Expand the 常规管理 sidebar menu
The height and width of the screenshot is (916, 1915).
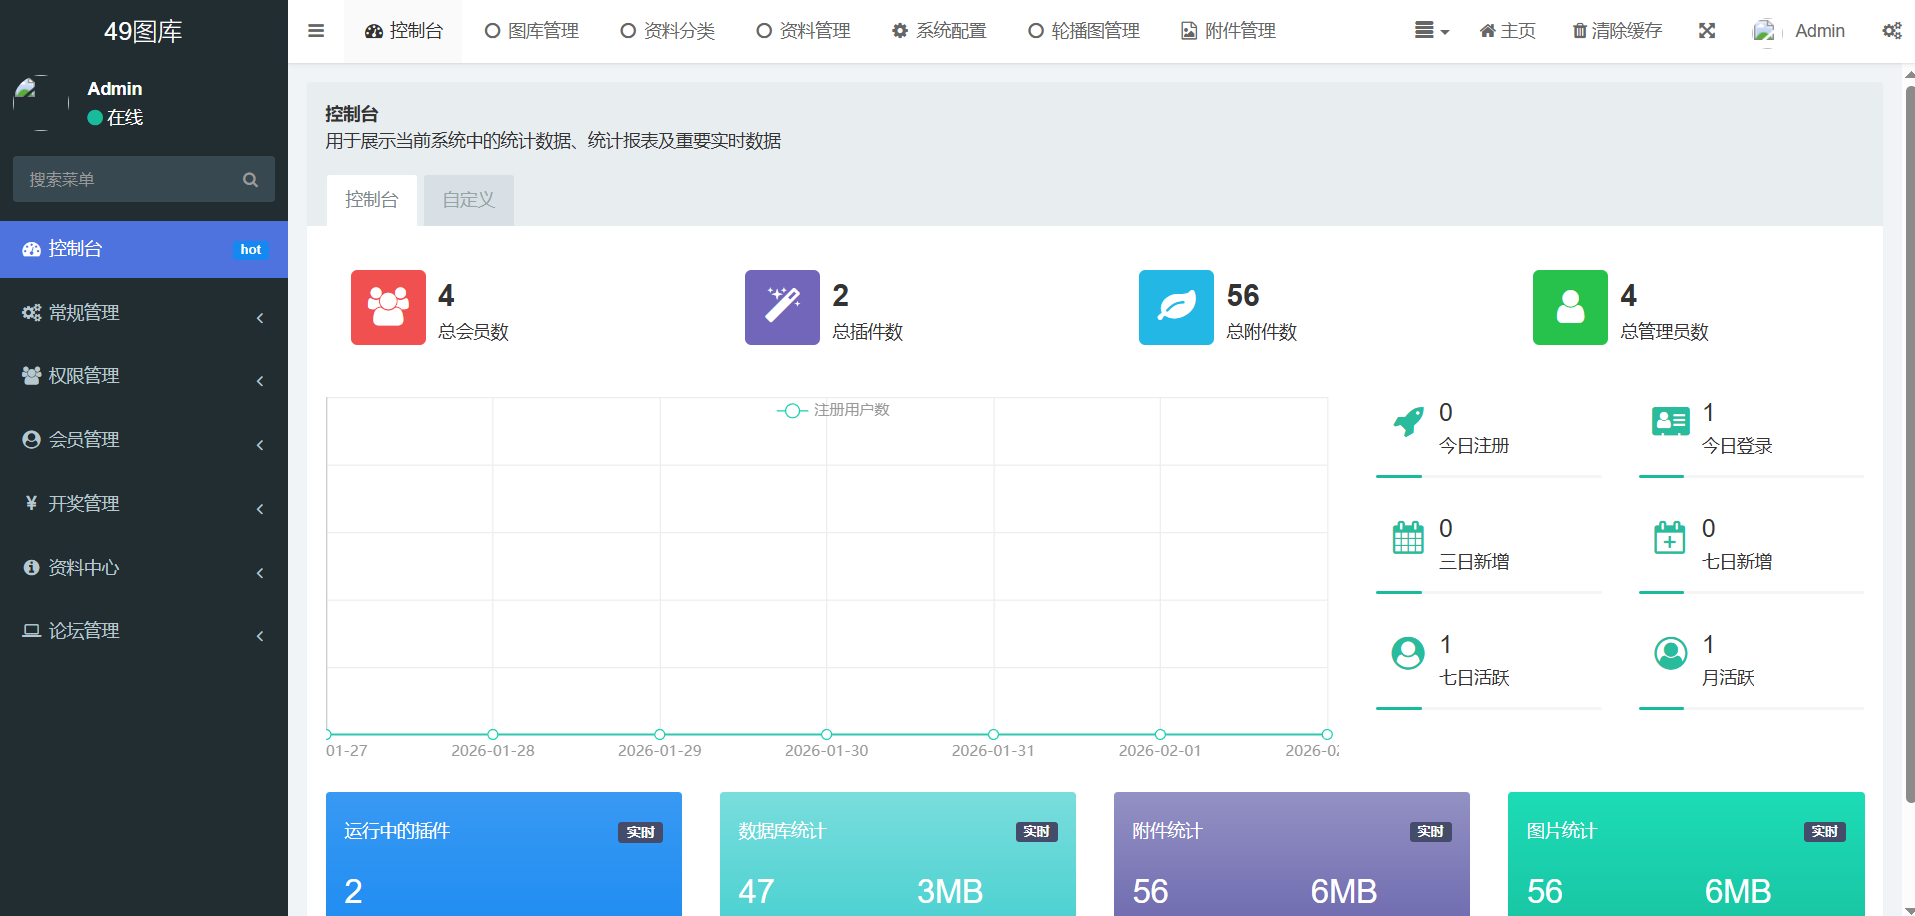click(144, 313)
